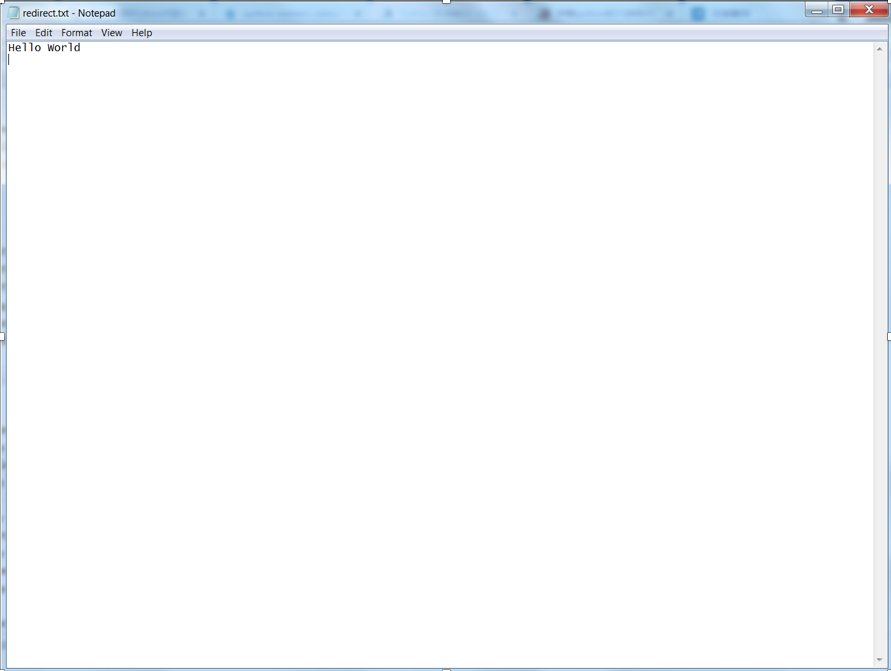The width and height of the screenshot is (891, 671).
Task: Click the Notepad icon in title bar
Action: [14, 13]
